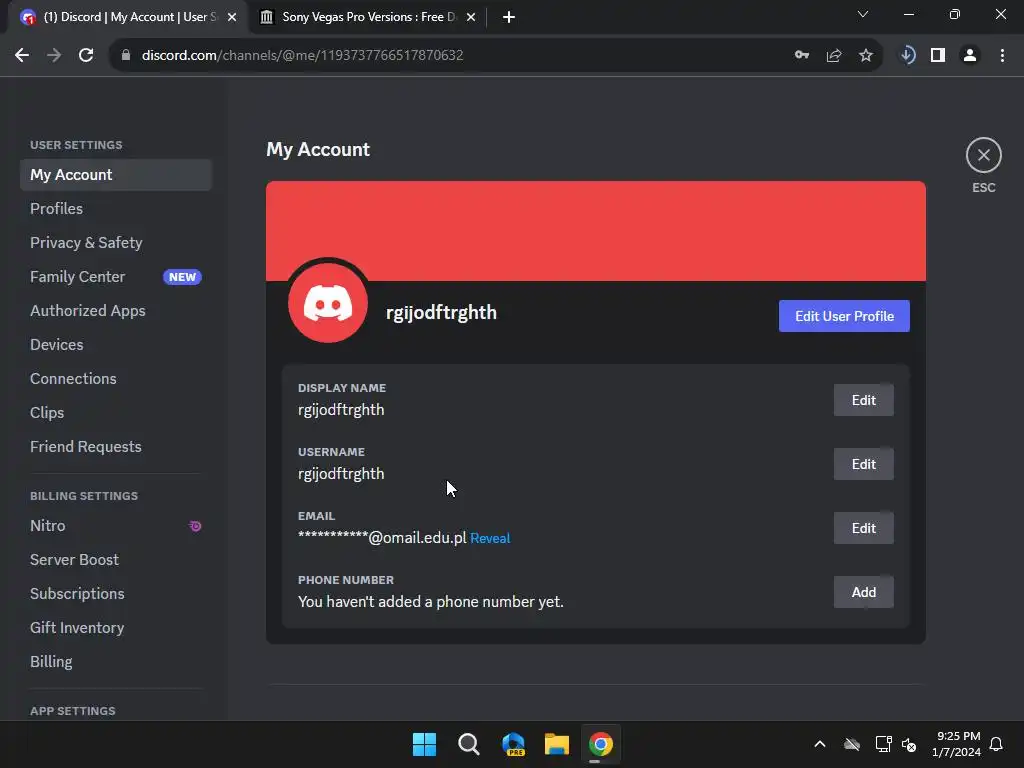Open clock and date panel

(957, 744)
